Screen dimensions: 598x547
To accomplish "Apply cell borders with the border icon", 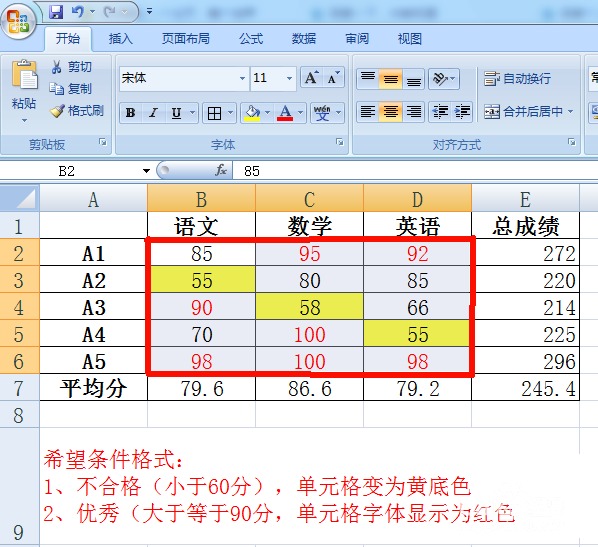I will click(214, 113).
